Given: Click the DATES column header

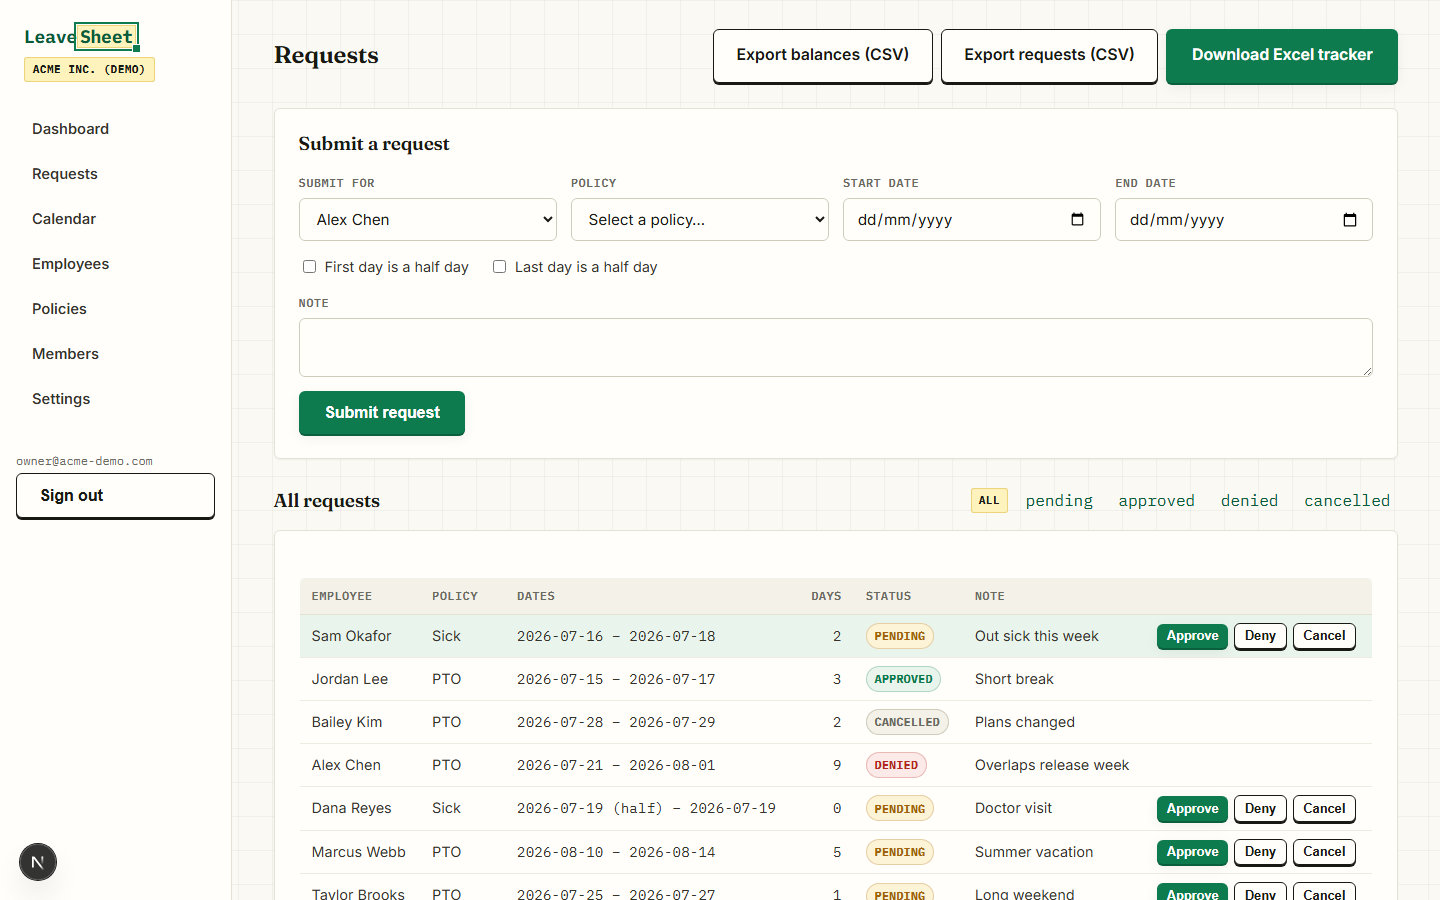Looking at the screenshot, I should tap(536, 596).
